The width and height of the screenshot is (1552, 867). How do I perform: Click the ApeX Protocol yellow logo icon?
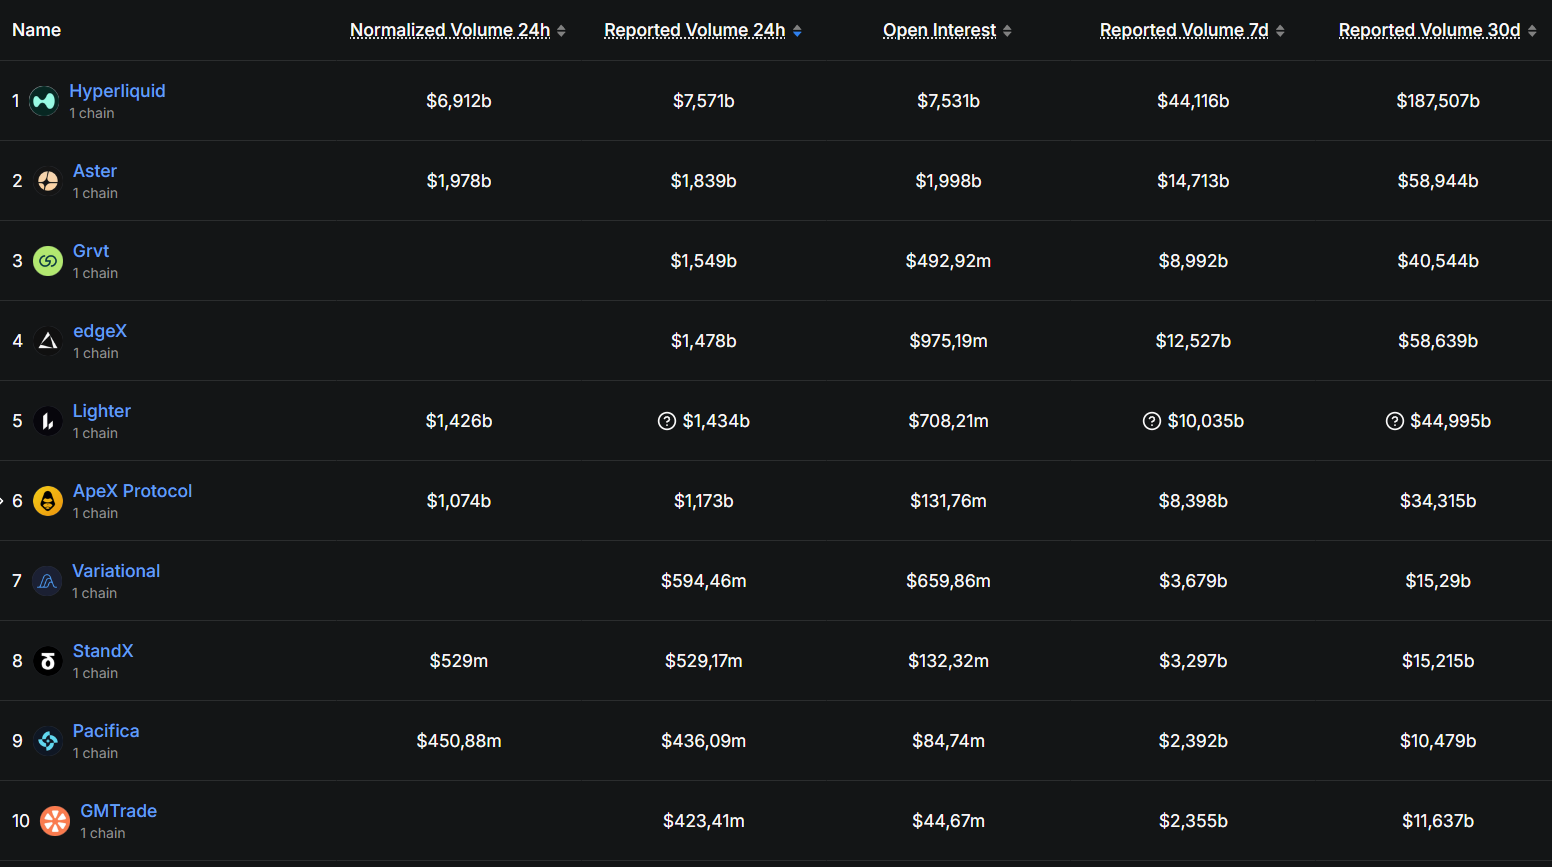48,501
